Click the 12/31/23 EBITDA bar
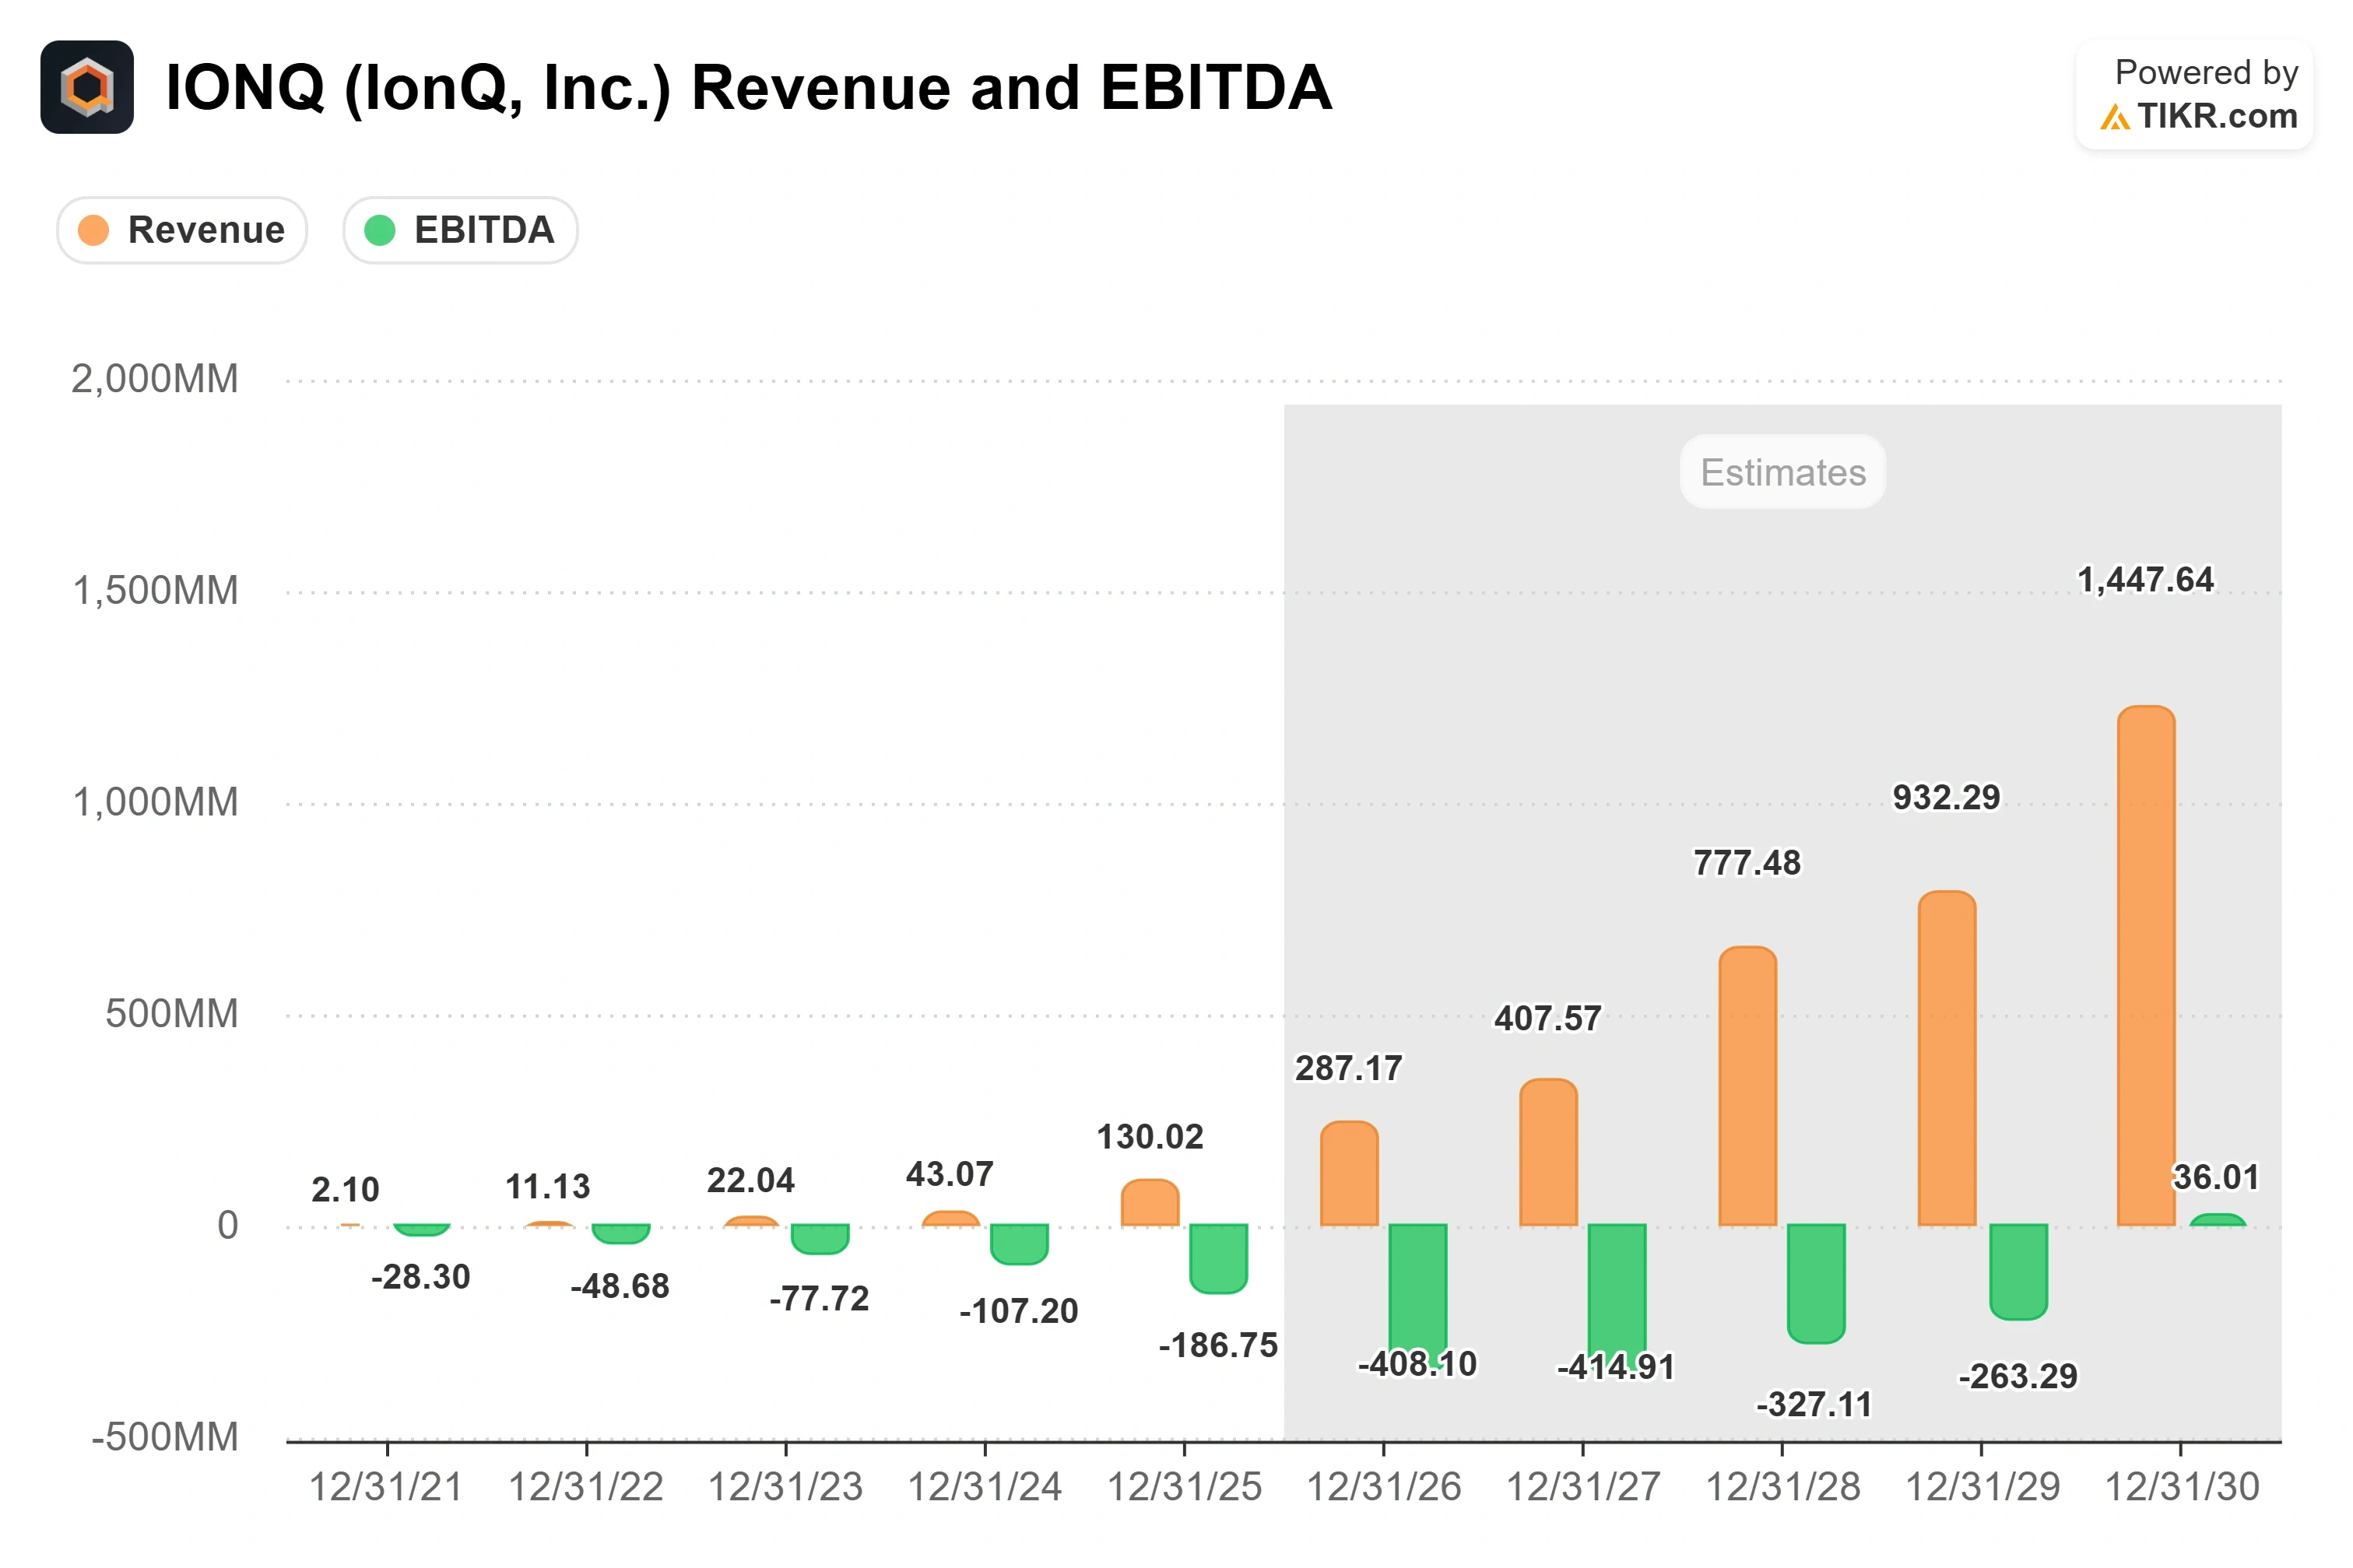 (x=820, y=1239)
